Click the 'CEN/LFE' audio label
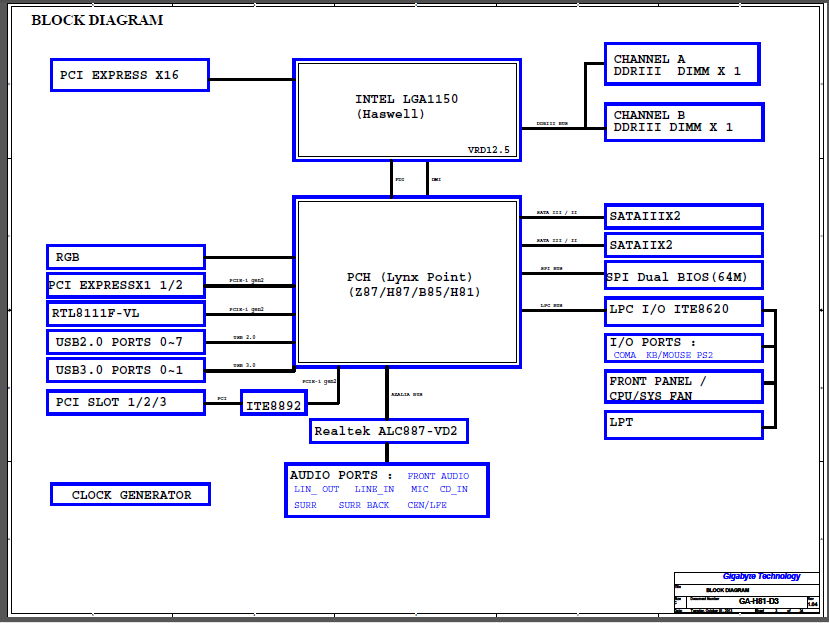The image size is (829, 623). click(427, 505)
